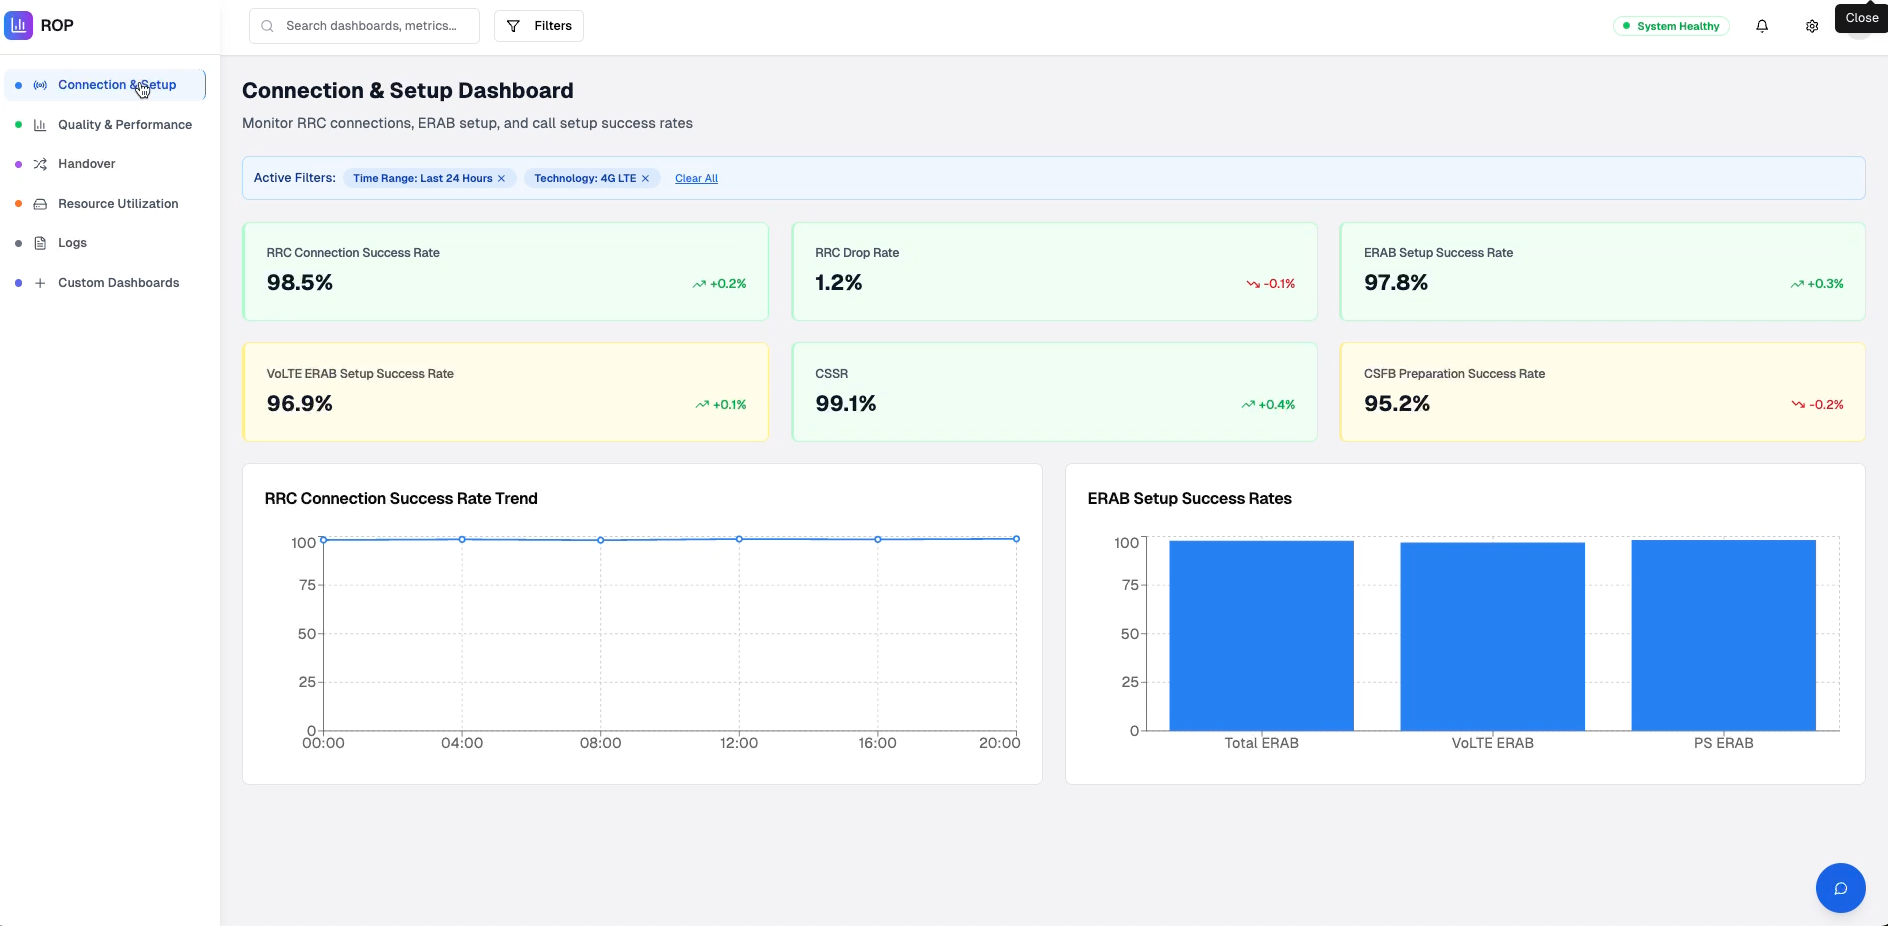This screenshot has width=1888, height=926.
Task: Select the Handover shuffle icon
Action: 40,164
